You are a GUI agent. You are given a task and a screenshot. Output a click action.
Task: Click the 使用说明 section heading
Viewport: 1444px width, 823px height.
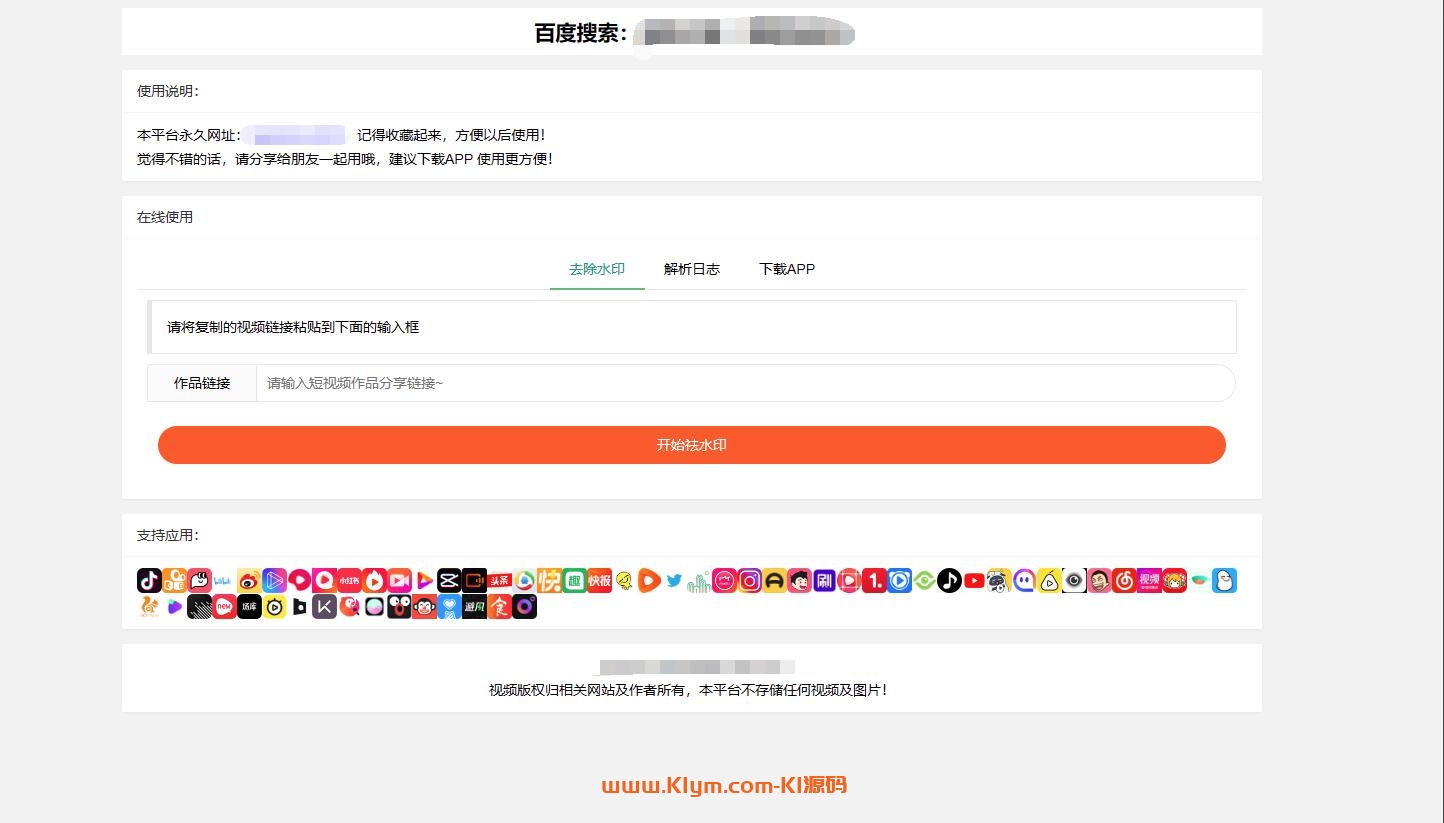tap(168, 91)
